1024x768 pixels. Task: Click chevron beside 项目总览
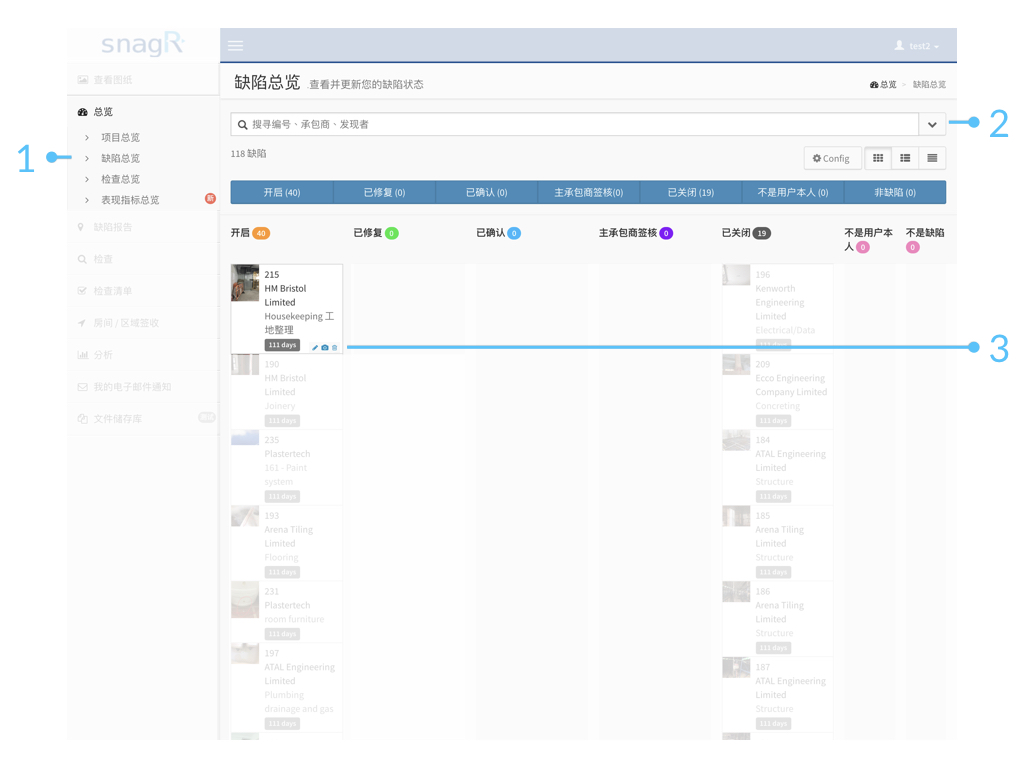click(x=87, y=137)
